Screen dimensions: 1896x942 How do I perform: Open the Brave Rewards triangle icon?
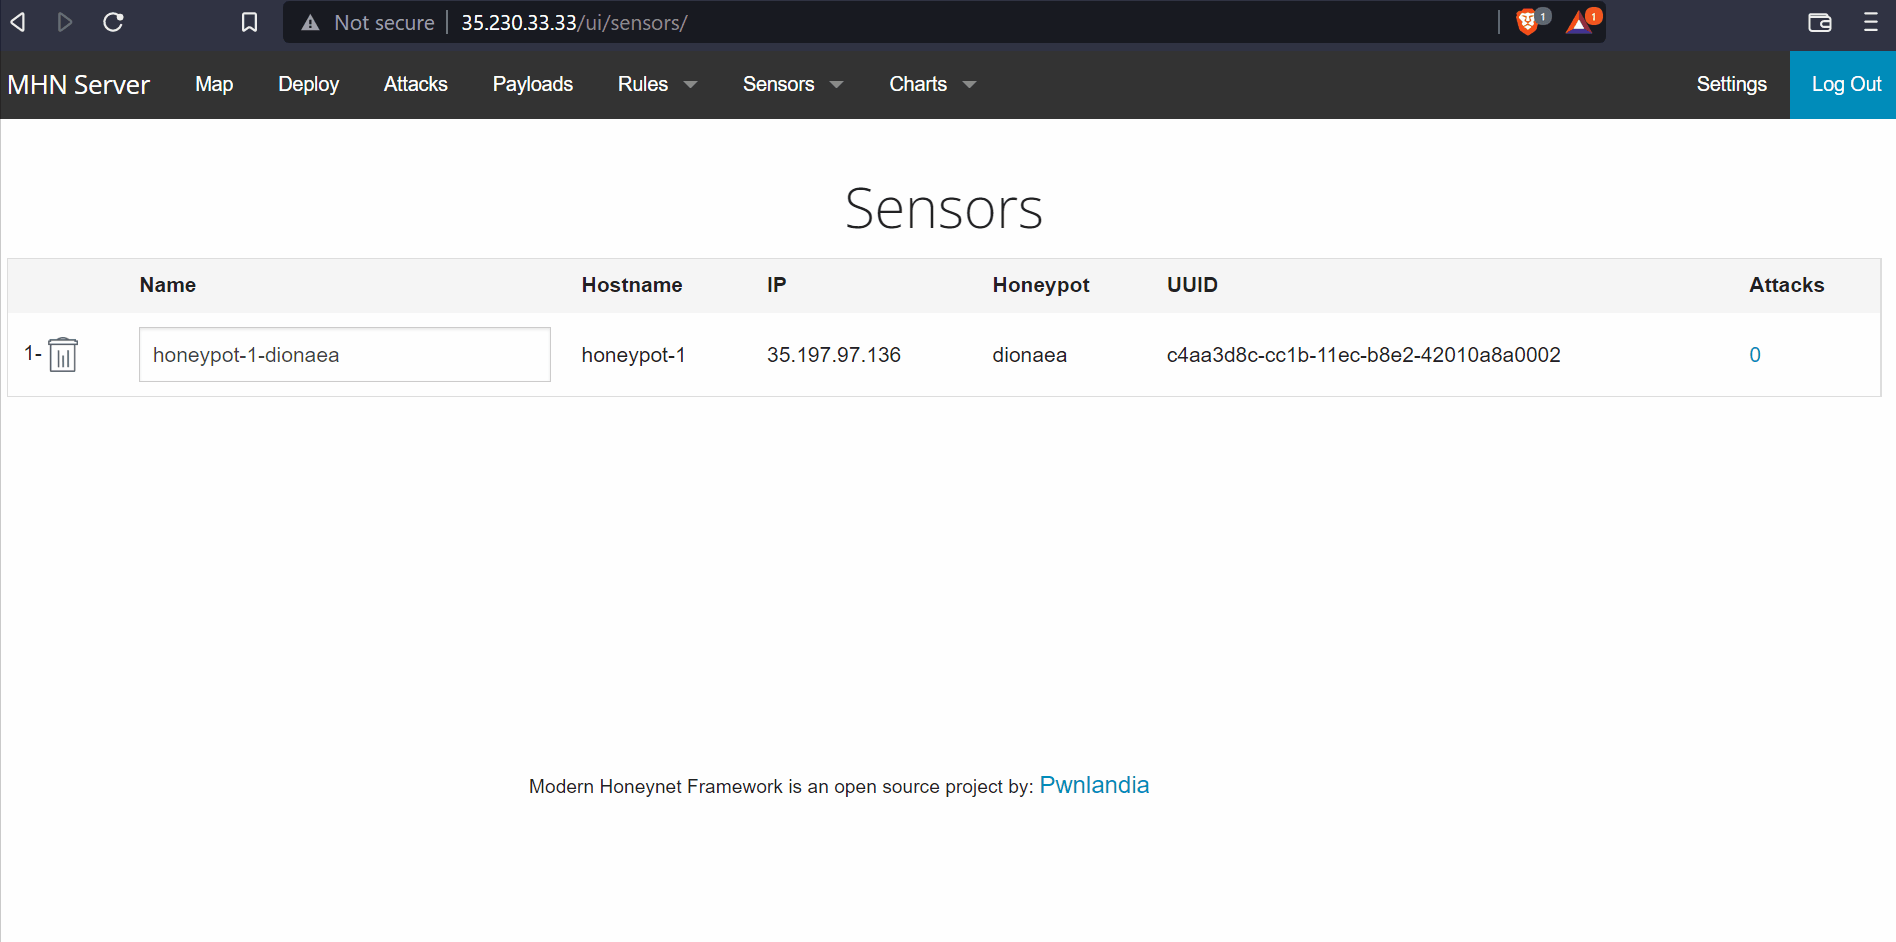pyautogui.click(x=1581, y=22)
